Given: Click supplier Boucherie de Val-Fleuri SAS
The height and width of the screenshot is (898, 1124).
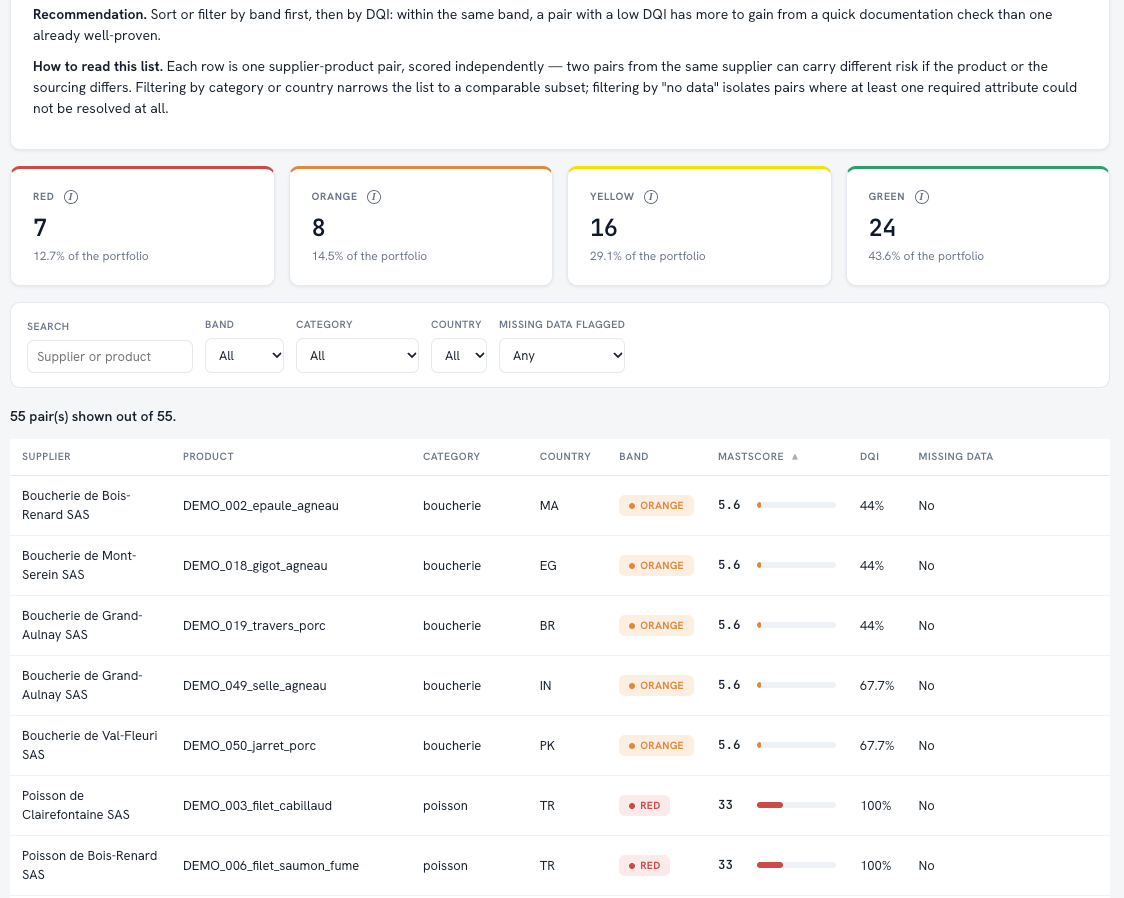Looking at the screenshot, I should 90,745.
